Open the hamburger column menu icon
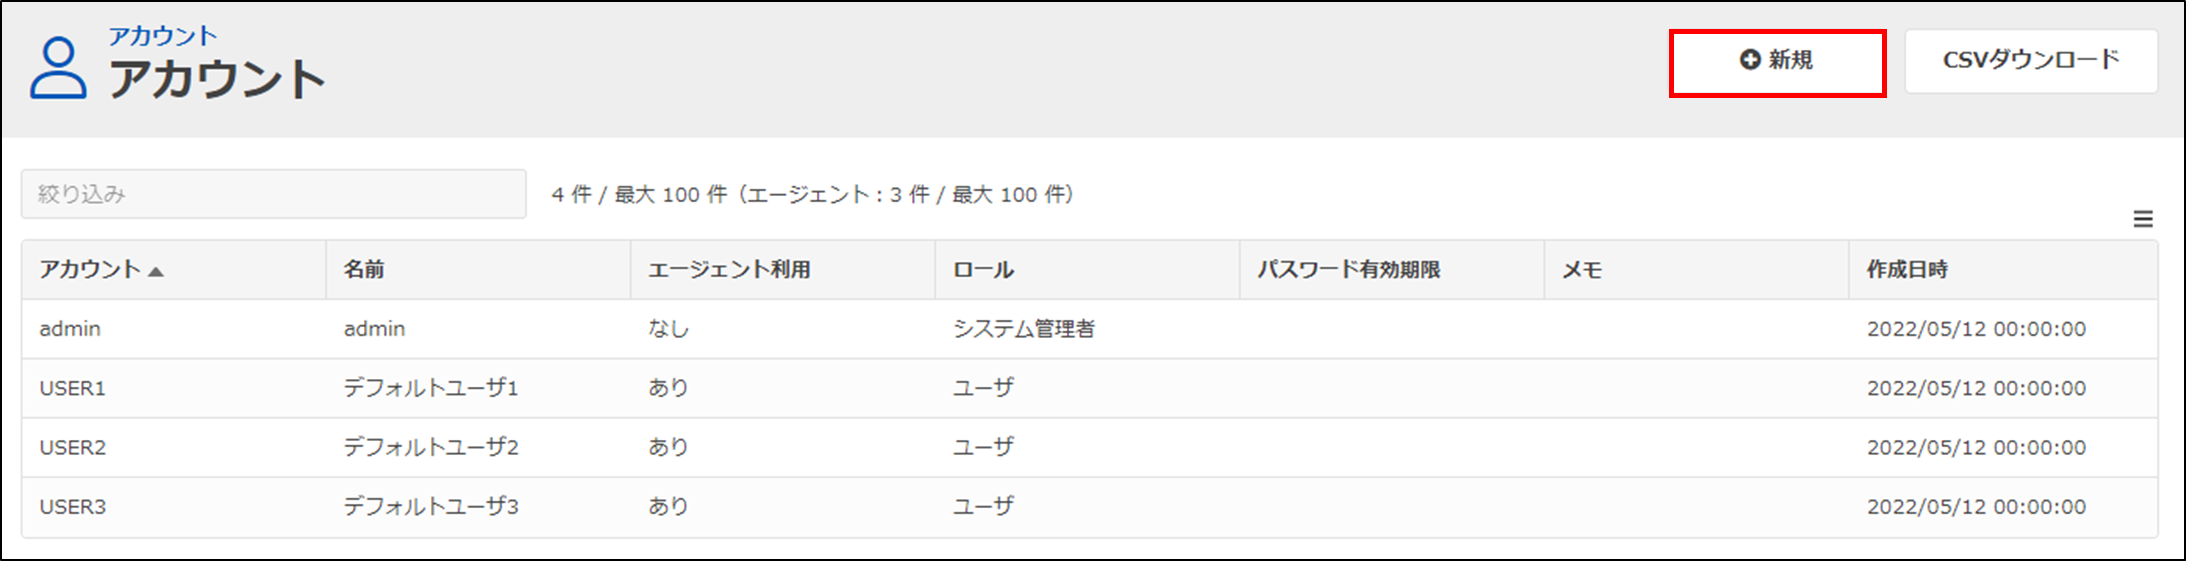The image size is (2186, 561). pyautogui.click(x=2142, y=219)
